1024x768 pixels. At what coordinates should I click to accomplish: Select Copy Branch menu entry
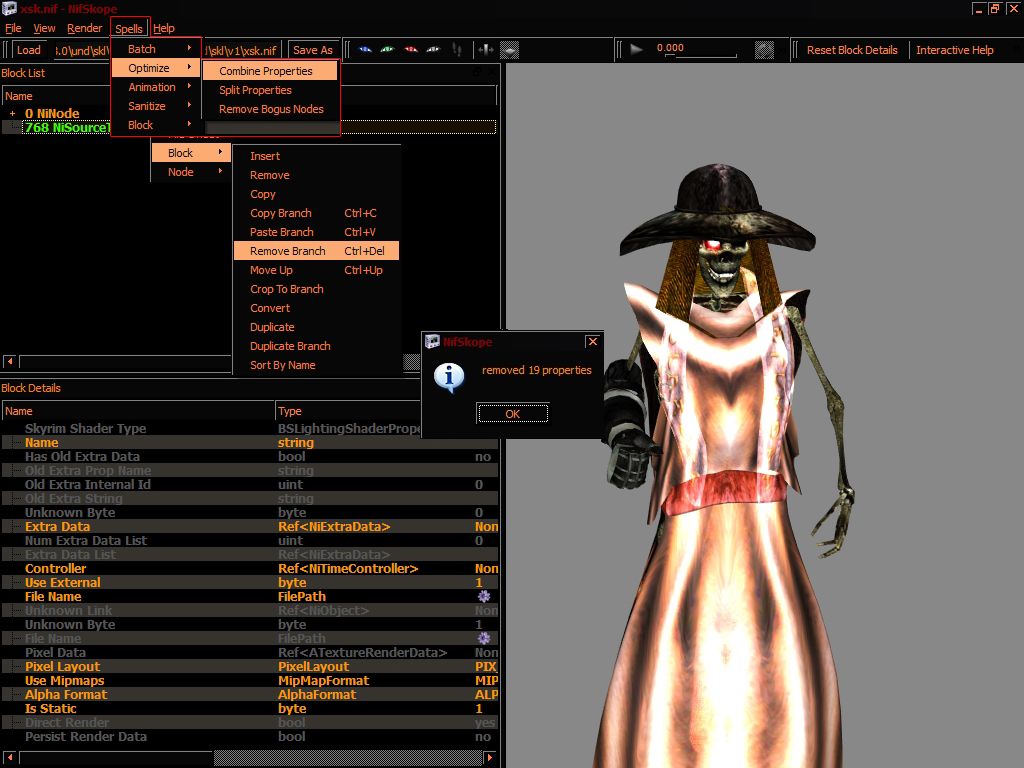[316, 213]
